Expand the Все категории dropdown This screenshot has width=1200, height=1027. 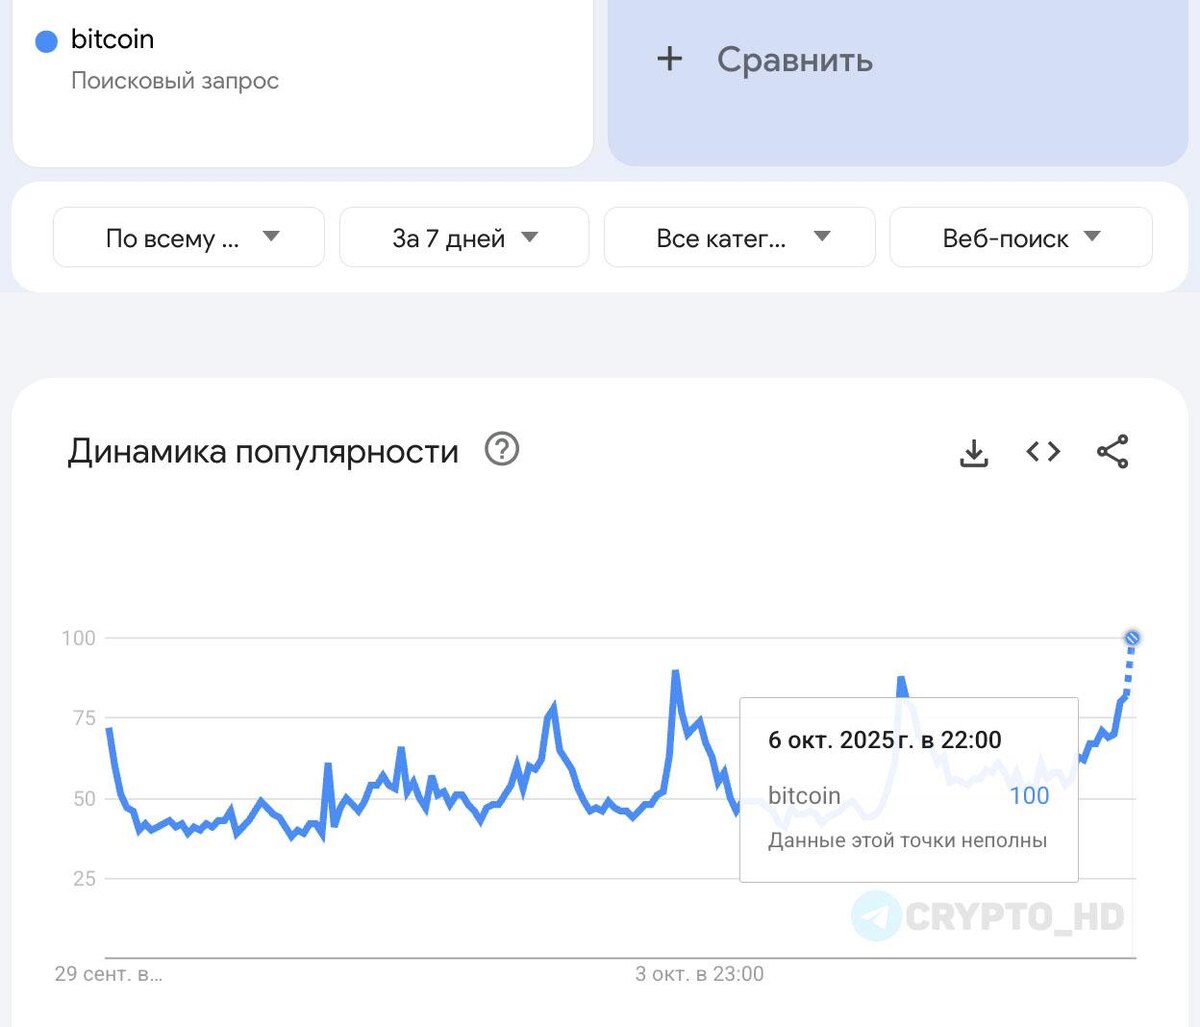tap(740, 238)
